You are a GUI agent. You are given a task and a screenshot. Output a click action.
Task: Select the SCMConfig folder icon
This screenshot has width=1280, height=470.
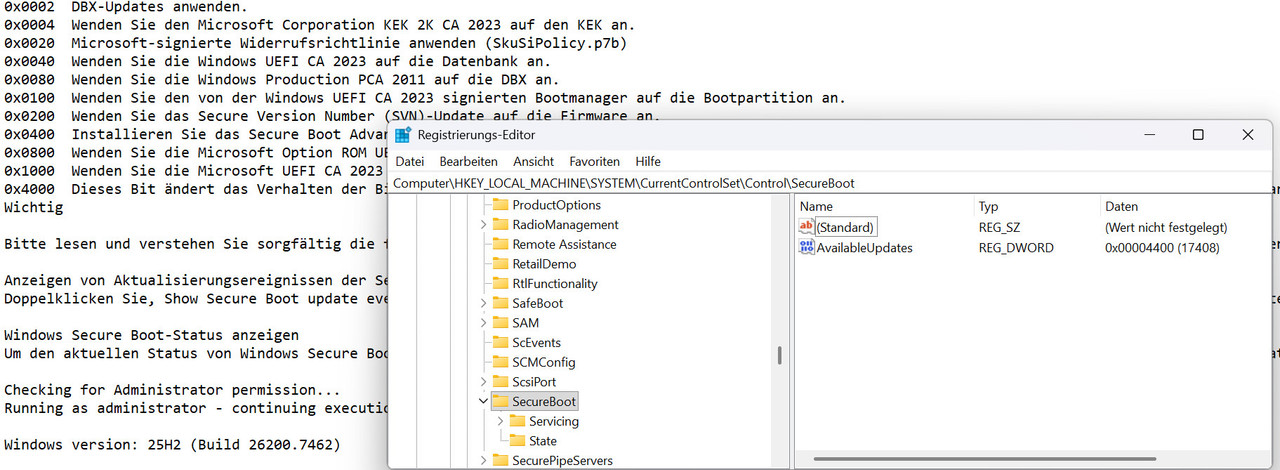501,362
